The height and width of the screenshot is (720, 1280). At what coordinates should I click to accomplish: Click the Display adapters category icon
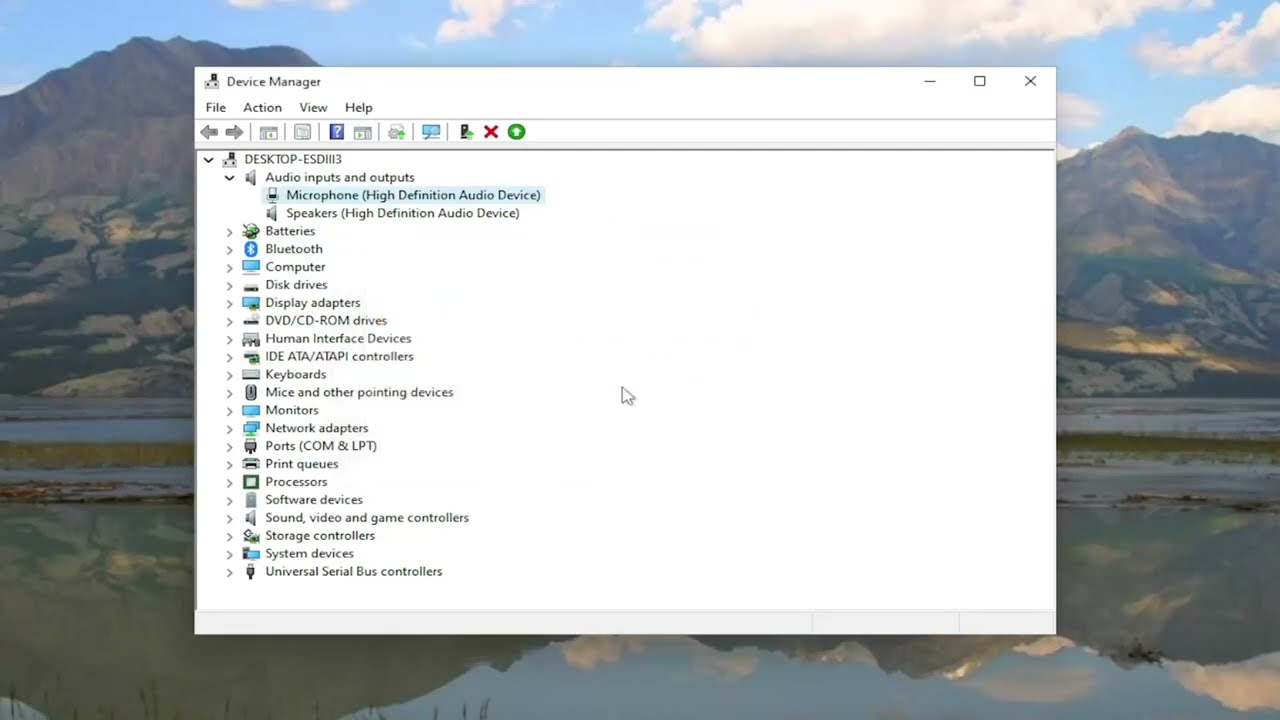pyautogui.click(x=251, y=303)
